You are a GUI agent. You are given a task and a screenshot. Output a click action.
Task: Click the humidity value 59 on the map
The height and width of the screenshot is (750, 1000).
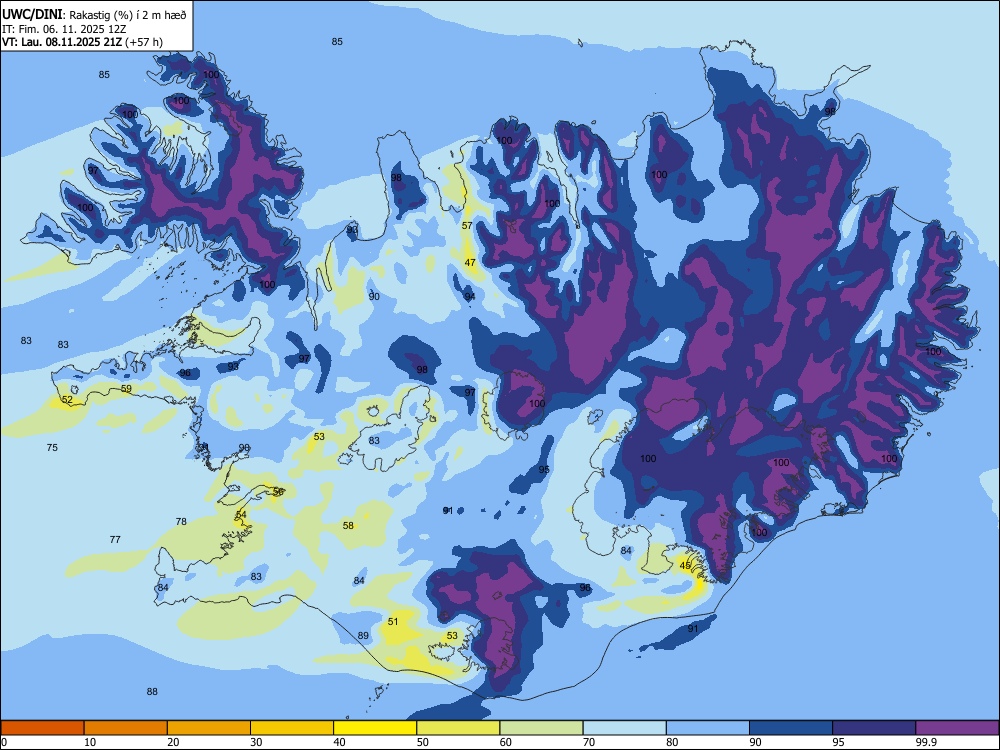point(126,388)
